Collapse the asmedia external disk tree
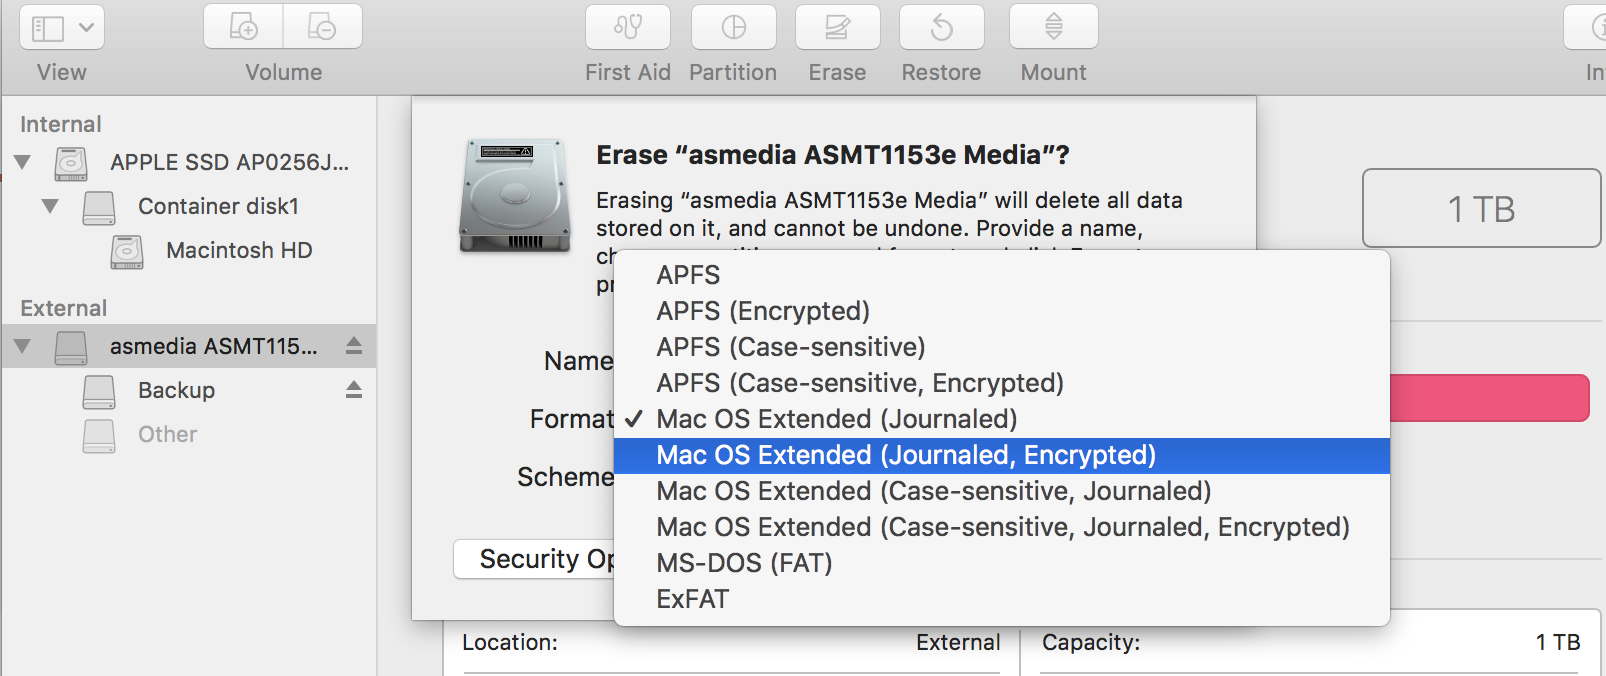 pyautogui.click(x=22, y=347)
